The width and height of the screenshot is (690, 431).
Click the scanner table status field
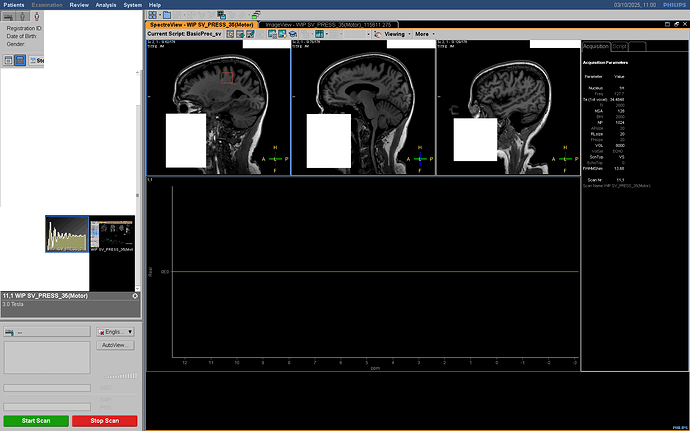pyautogui.click(x=47, y=332)
